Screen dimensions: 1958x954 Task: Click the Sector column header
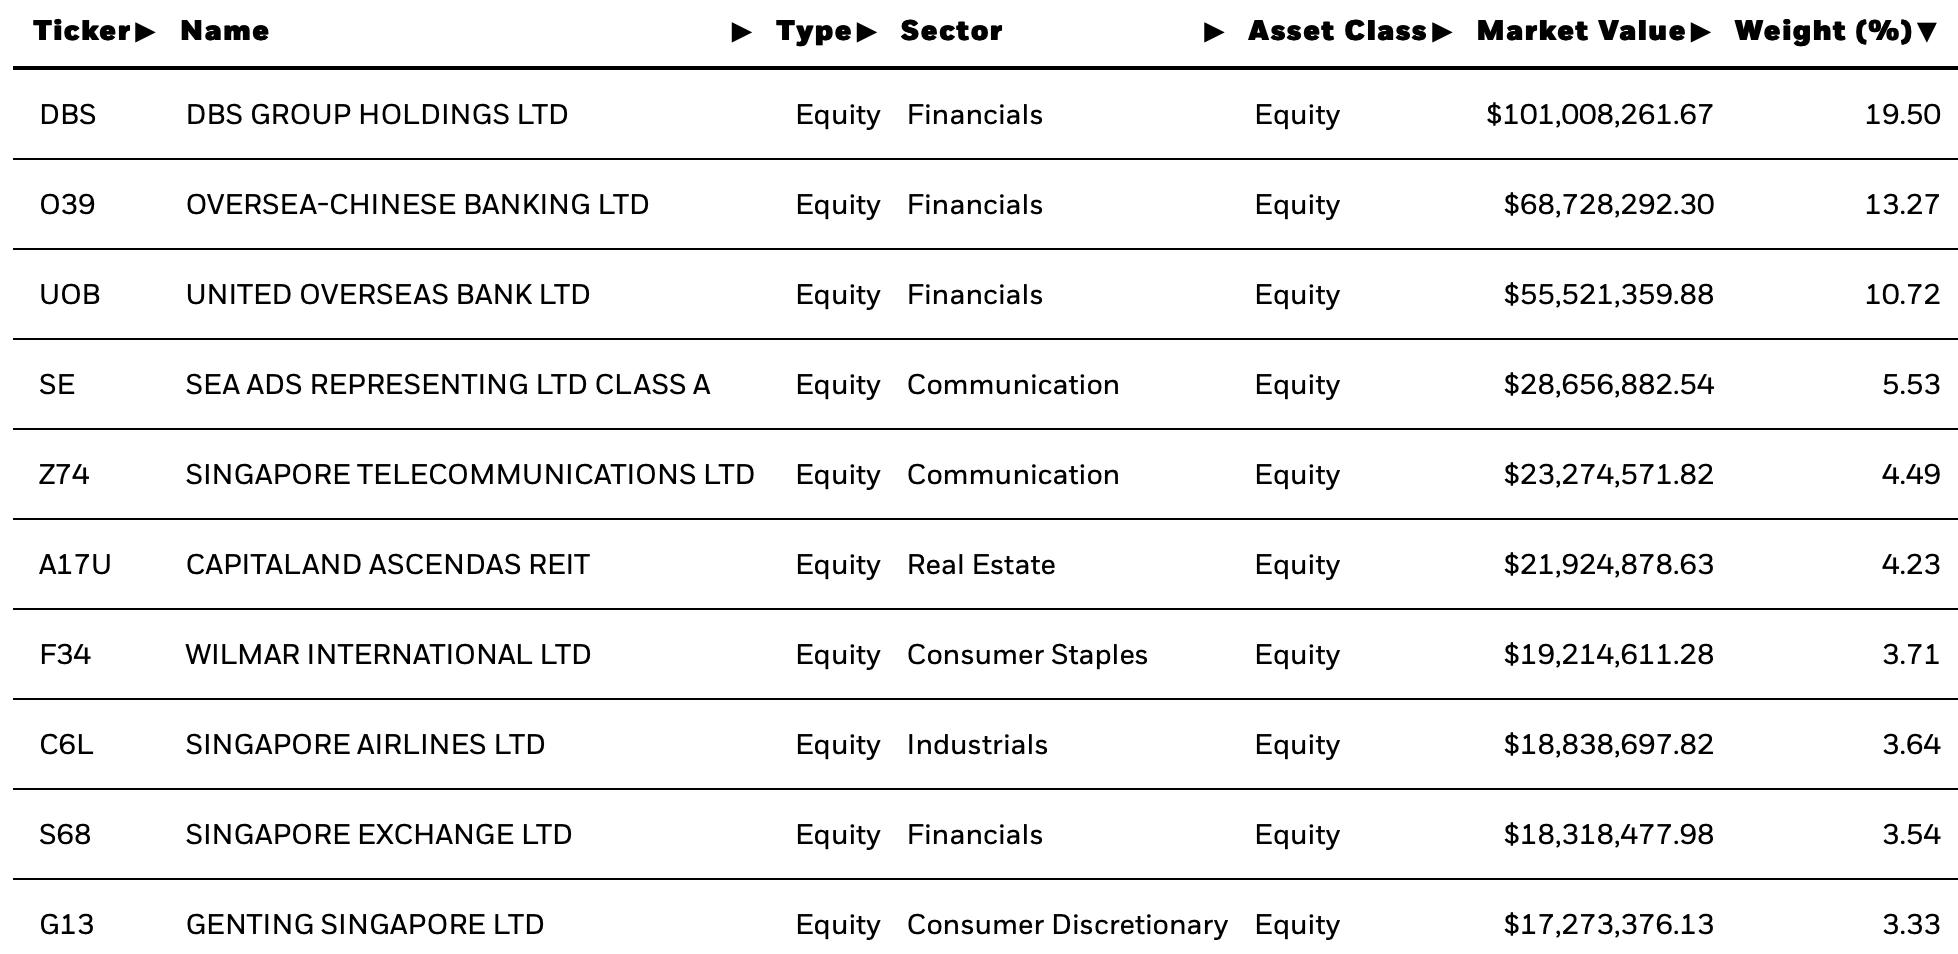951,31
